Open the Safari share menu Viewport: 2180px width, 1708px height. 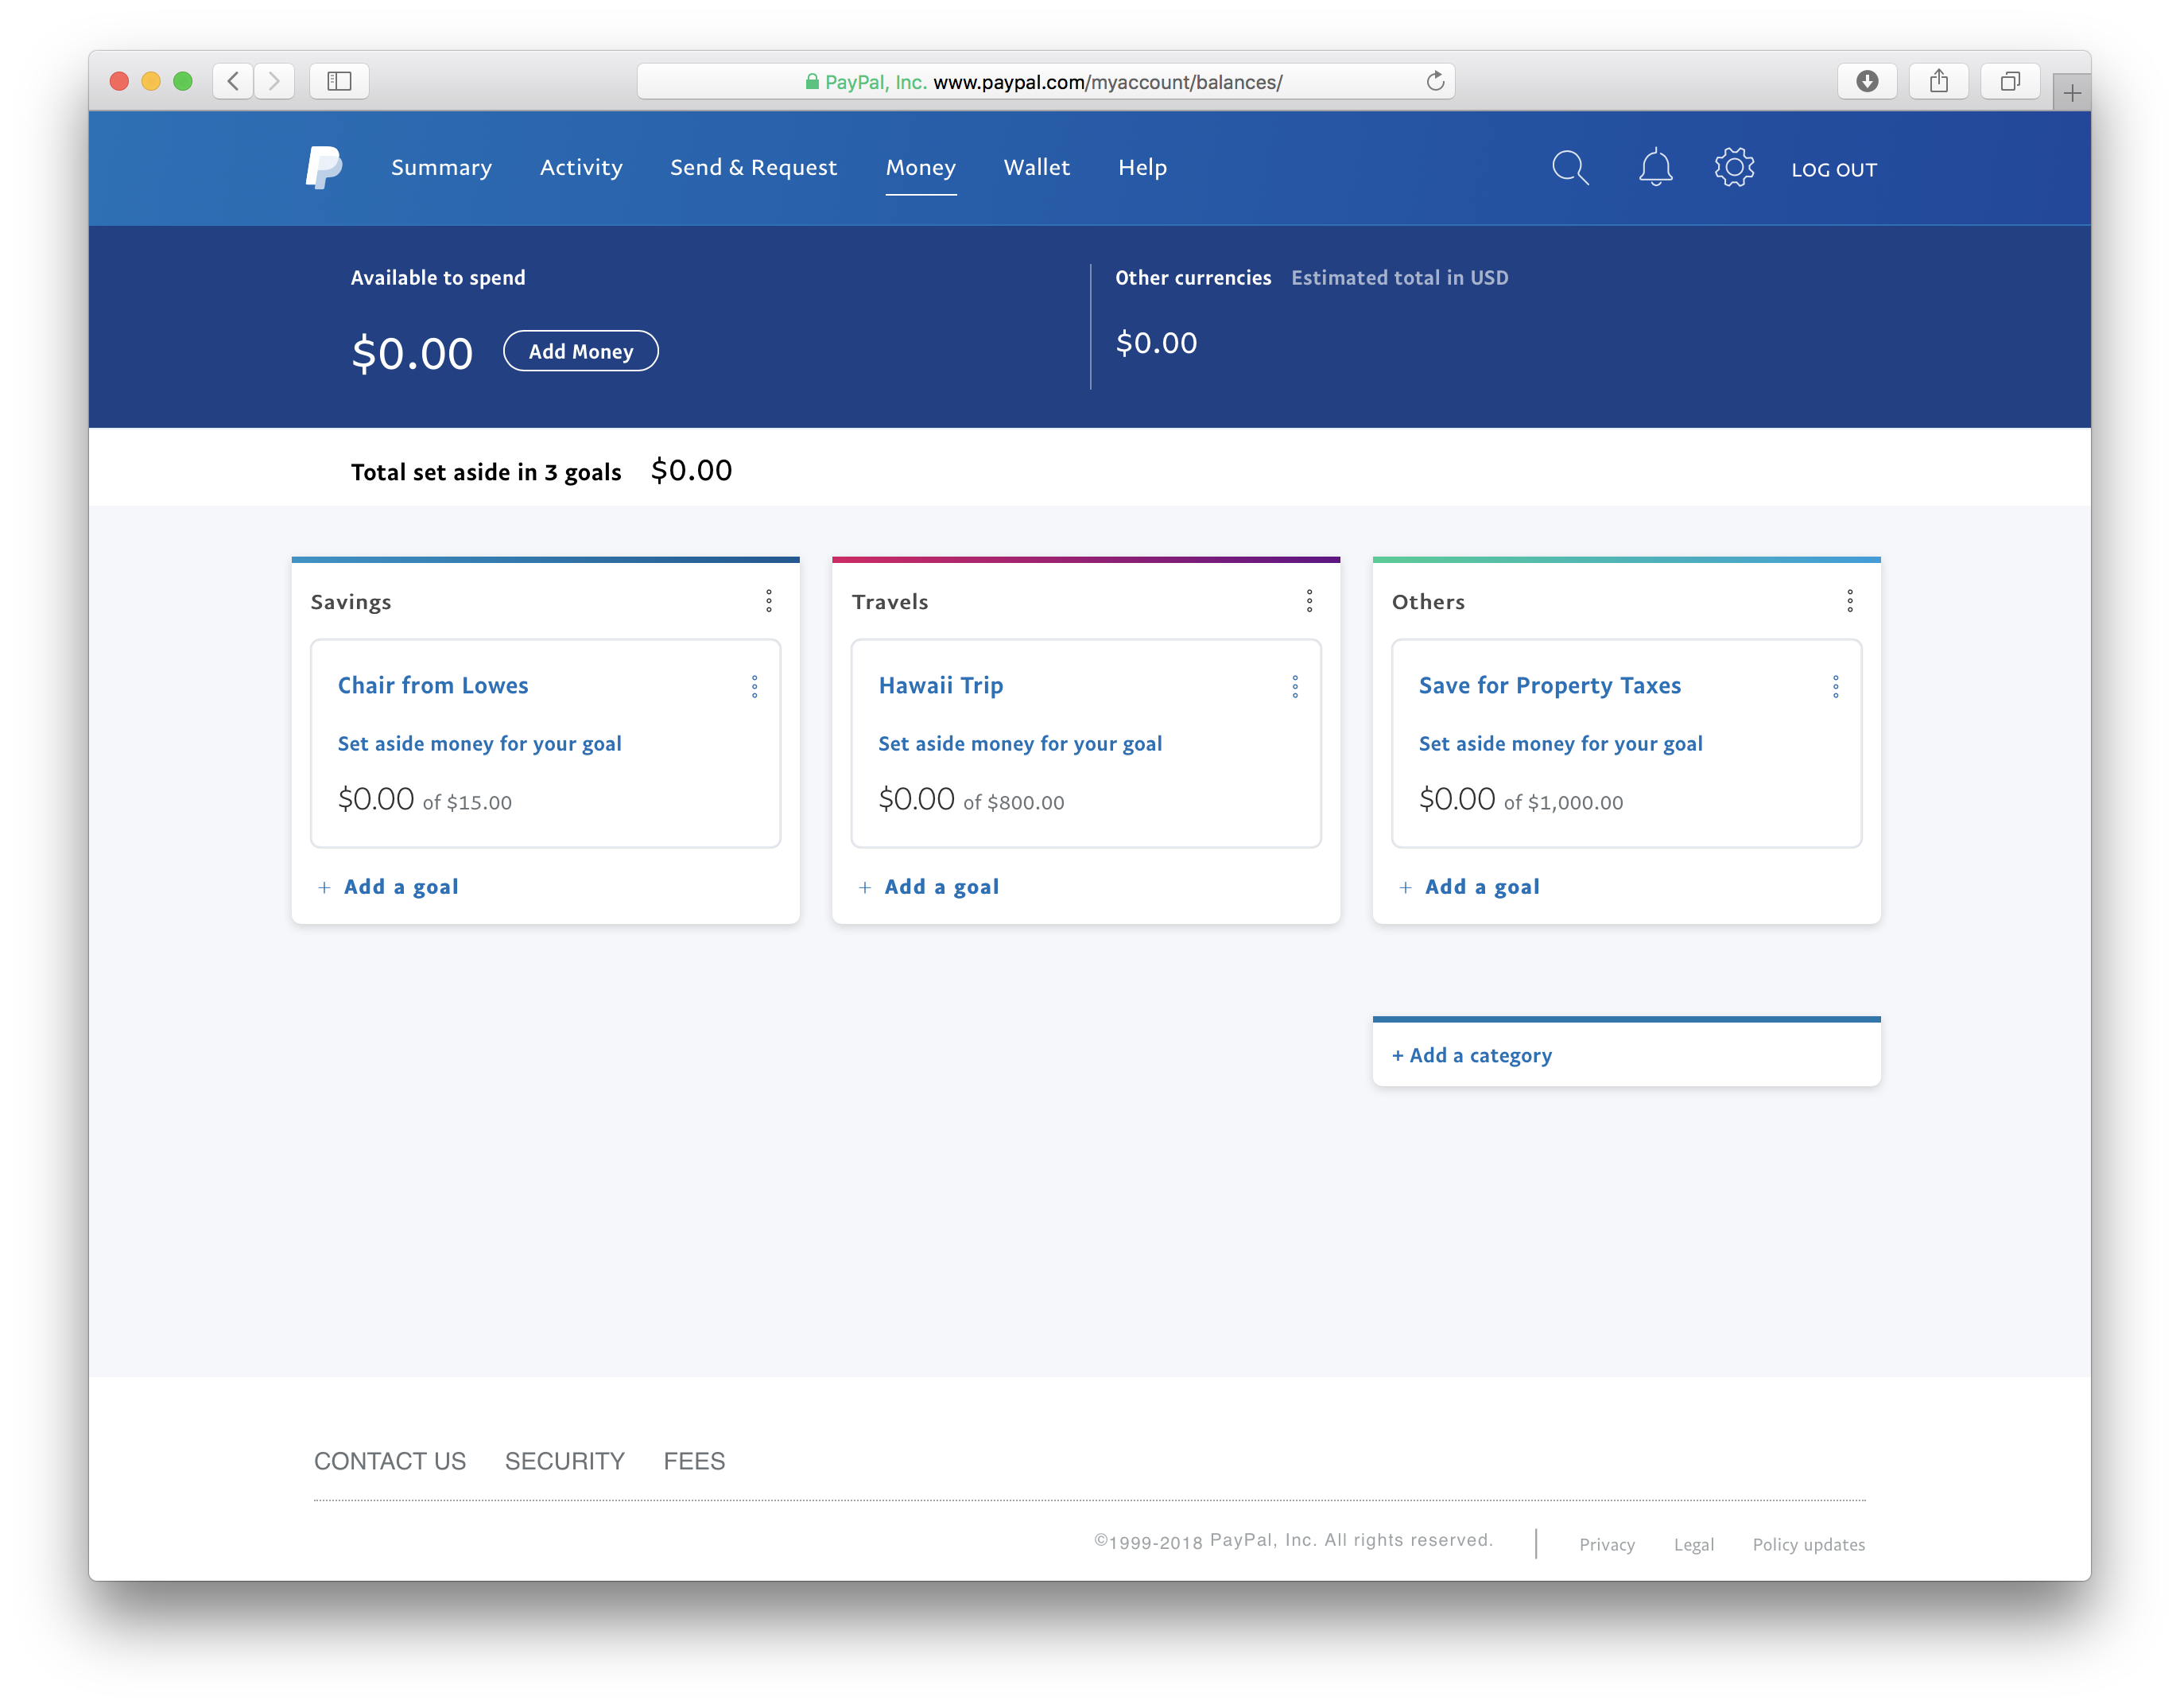(x=1938, y=81)
